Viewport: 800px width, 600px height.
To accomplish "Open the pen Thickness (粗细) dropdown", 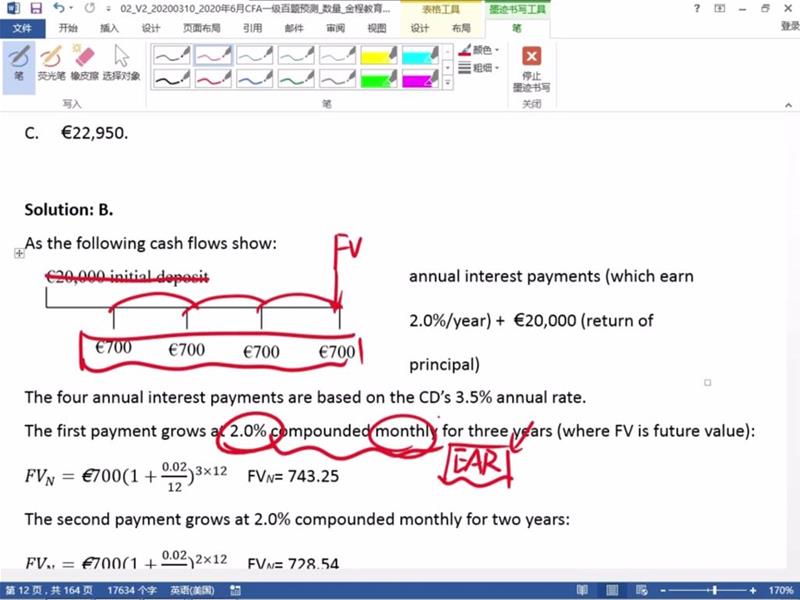I will (x=479, y=67).
